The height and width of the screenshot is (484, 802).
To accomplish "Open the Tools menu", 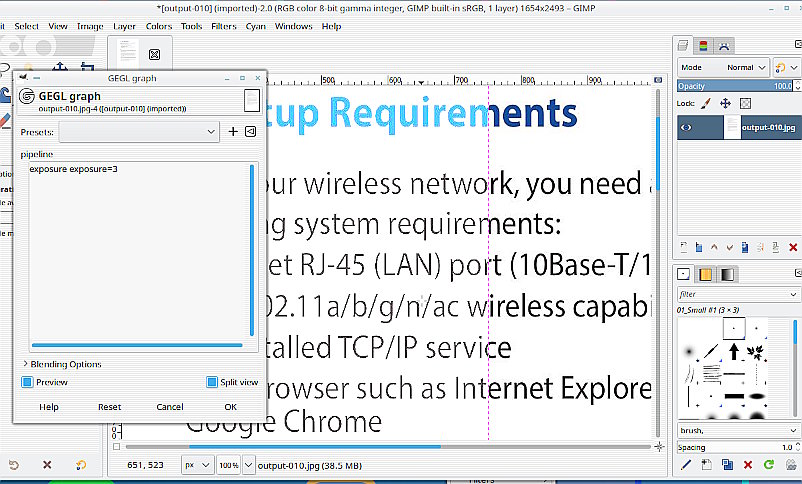I will (191, 26).
